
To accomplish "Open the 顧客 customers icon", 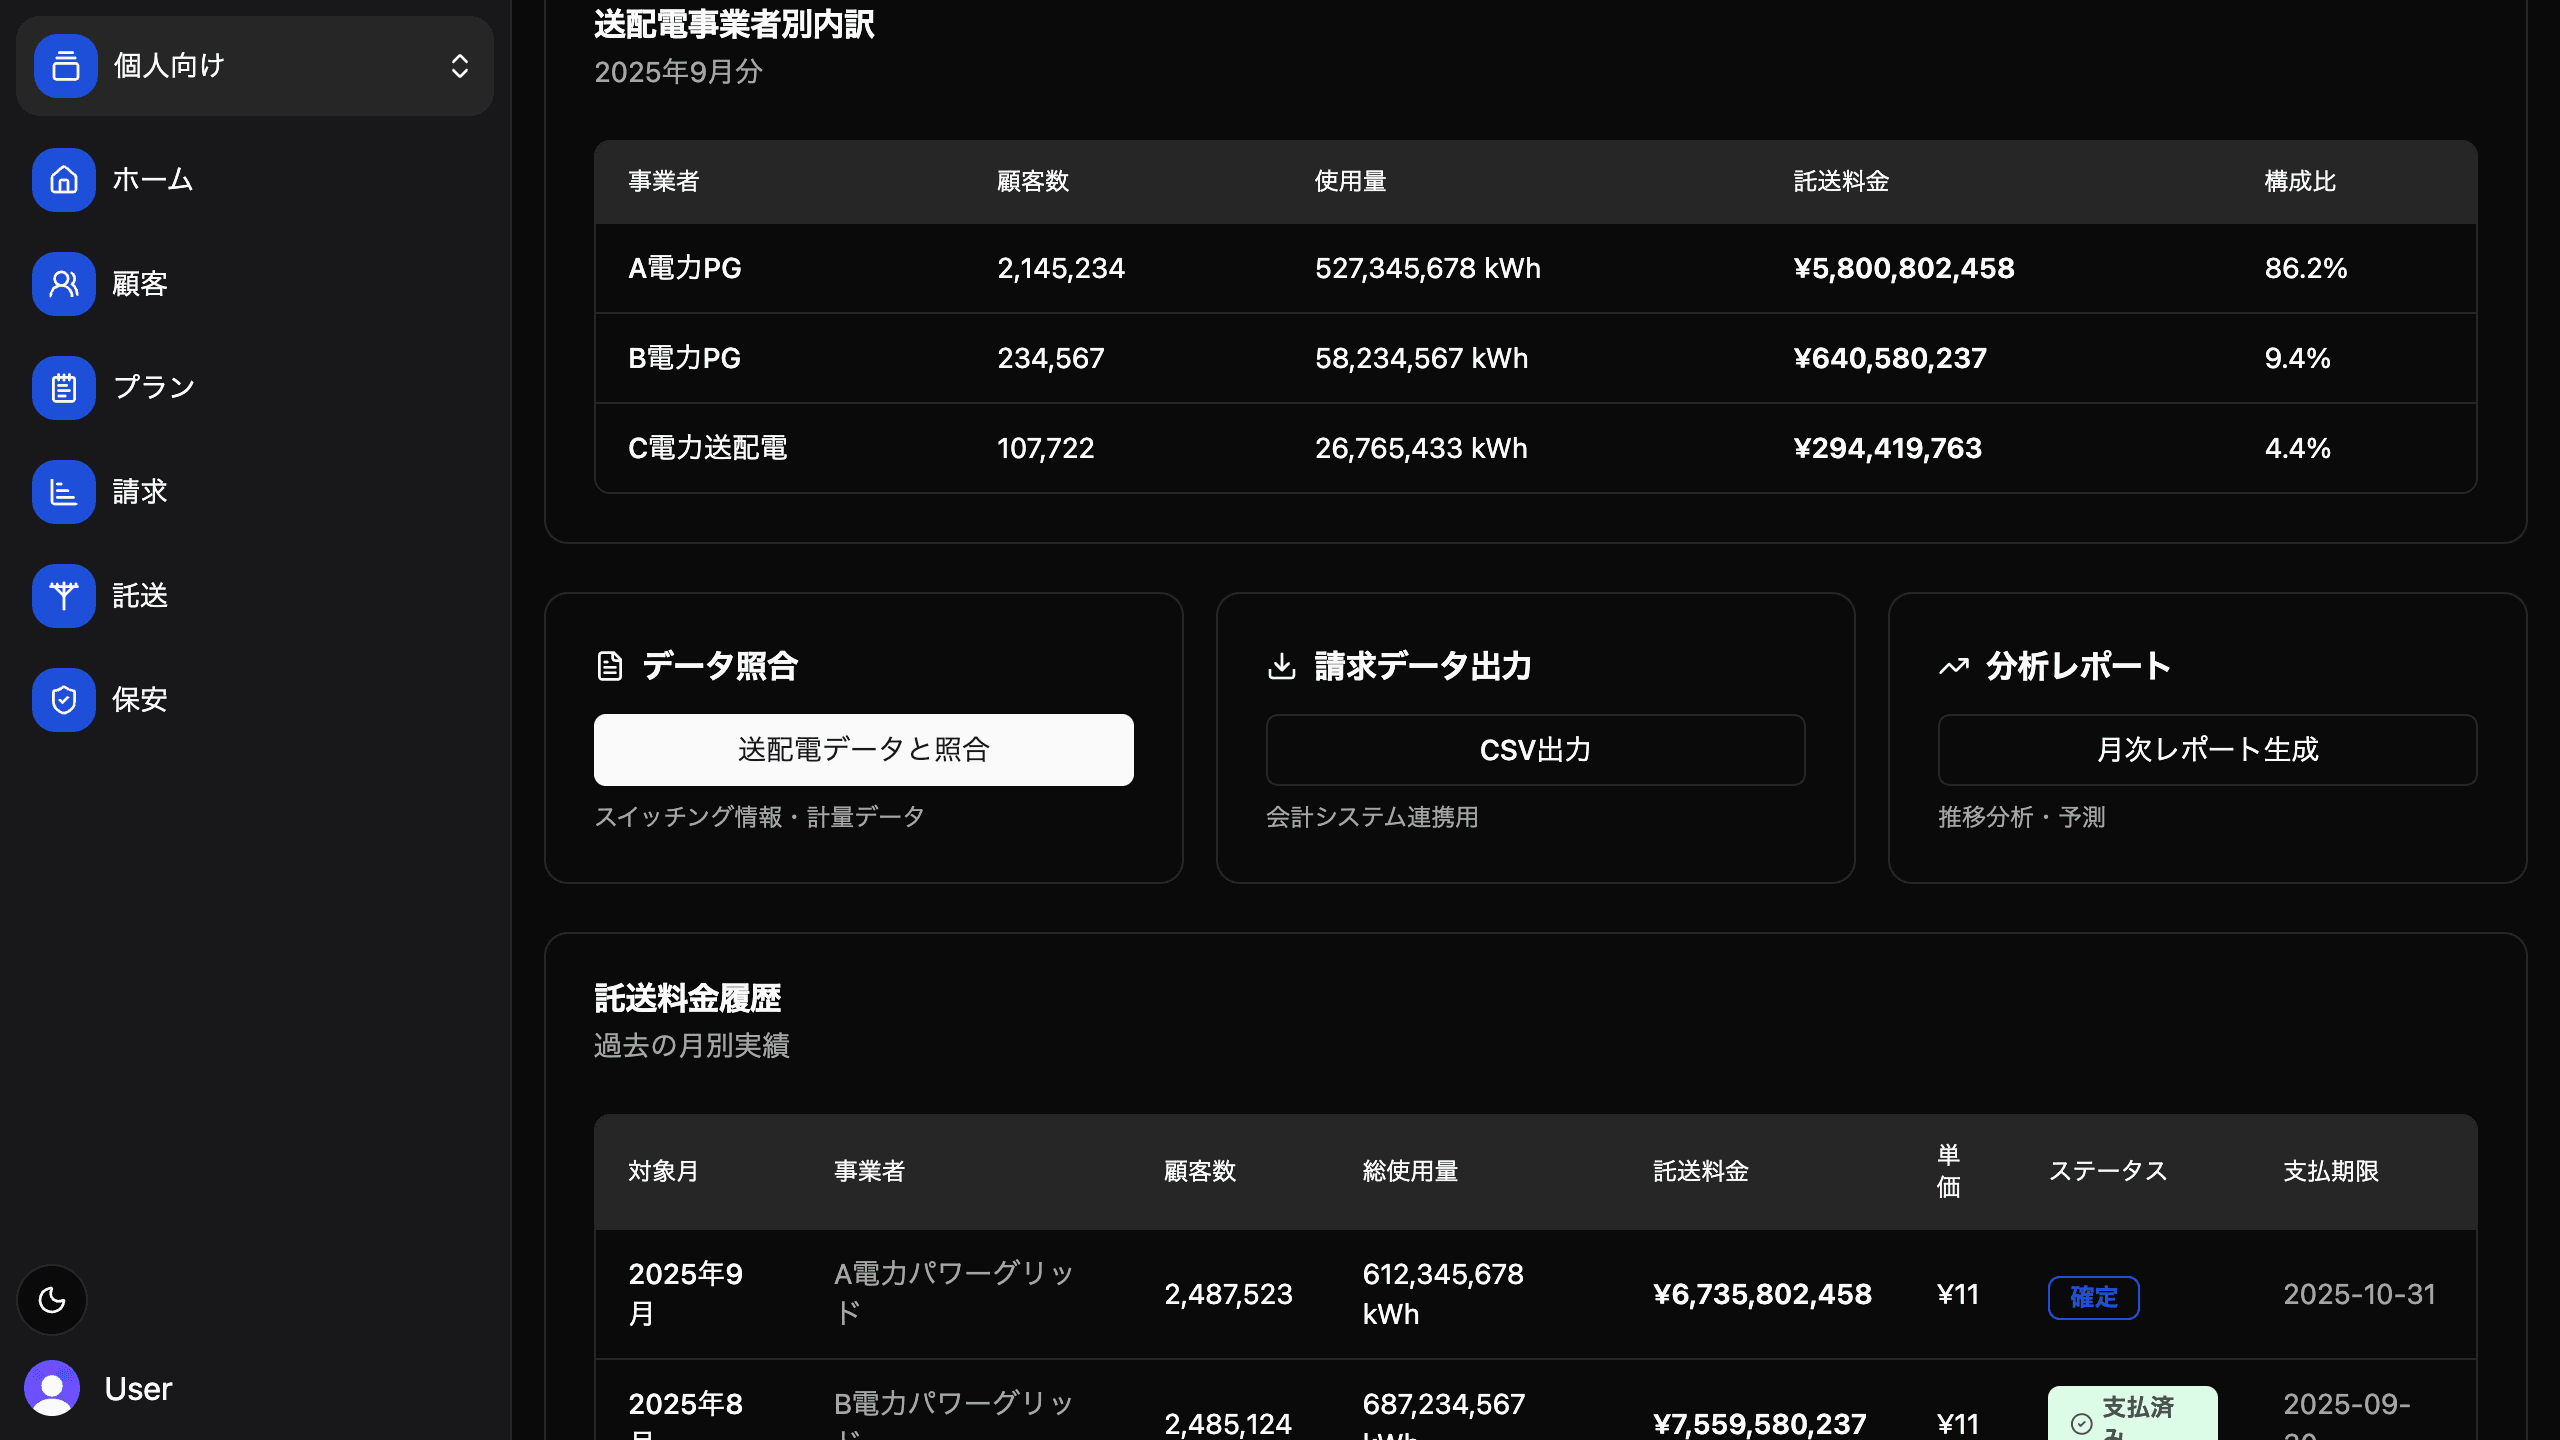I will (64, 284).
